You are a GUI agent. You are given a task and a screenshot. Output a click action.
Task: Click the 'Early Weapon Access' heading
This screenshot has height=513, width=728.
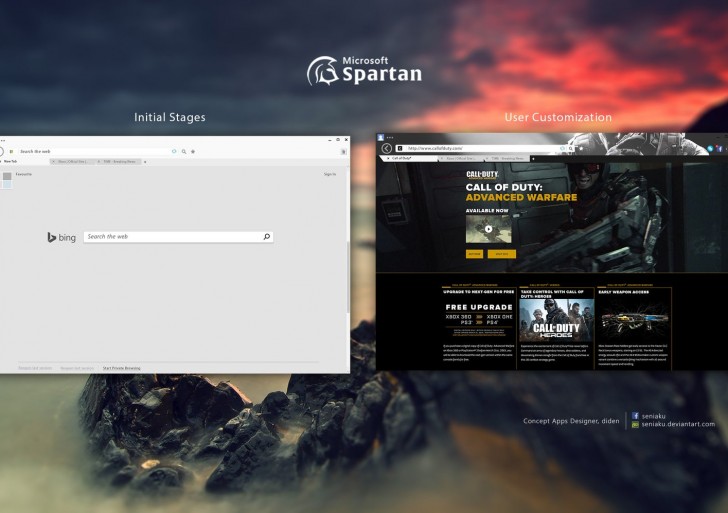click(624, 292)
